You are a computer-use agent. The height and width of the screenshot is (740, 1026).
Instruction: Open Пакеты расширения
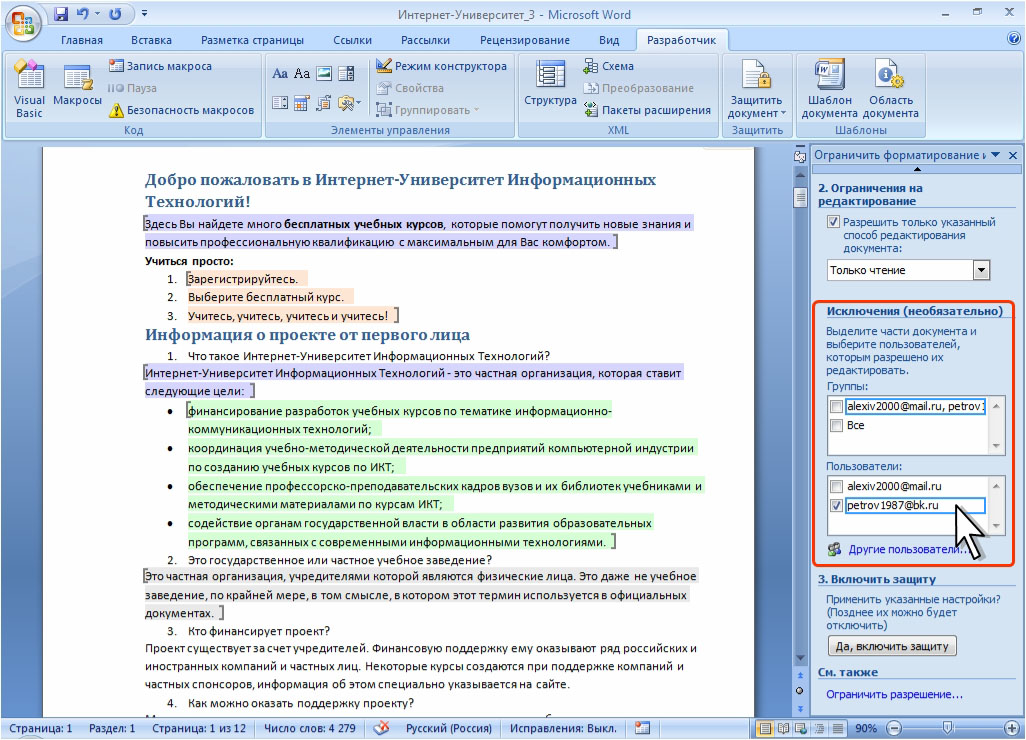647,110
